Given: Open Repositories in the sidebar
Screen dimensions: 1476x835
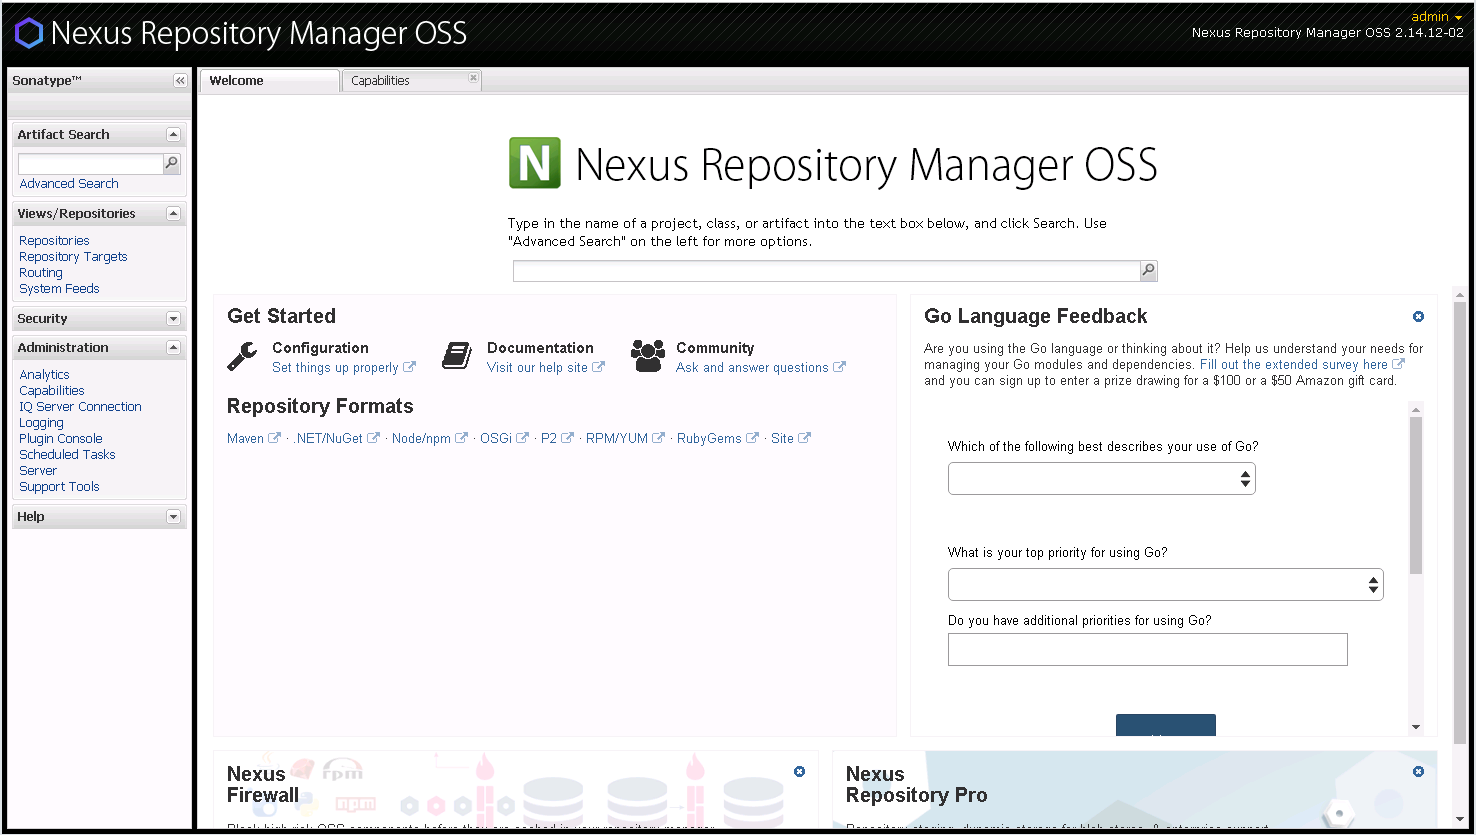Looking at the screenshot, I should [54, 241].
